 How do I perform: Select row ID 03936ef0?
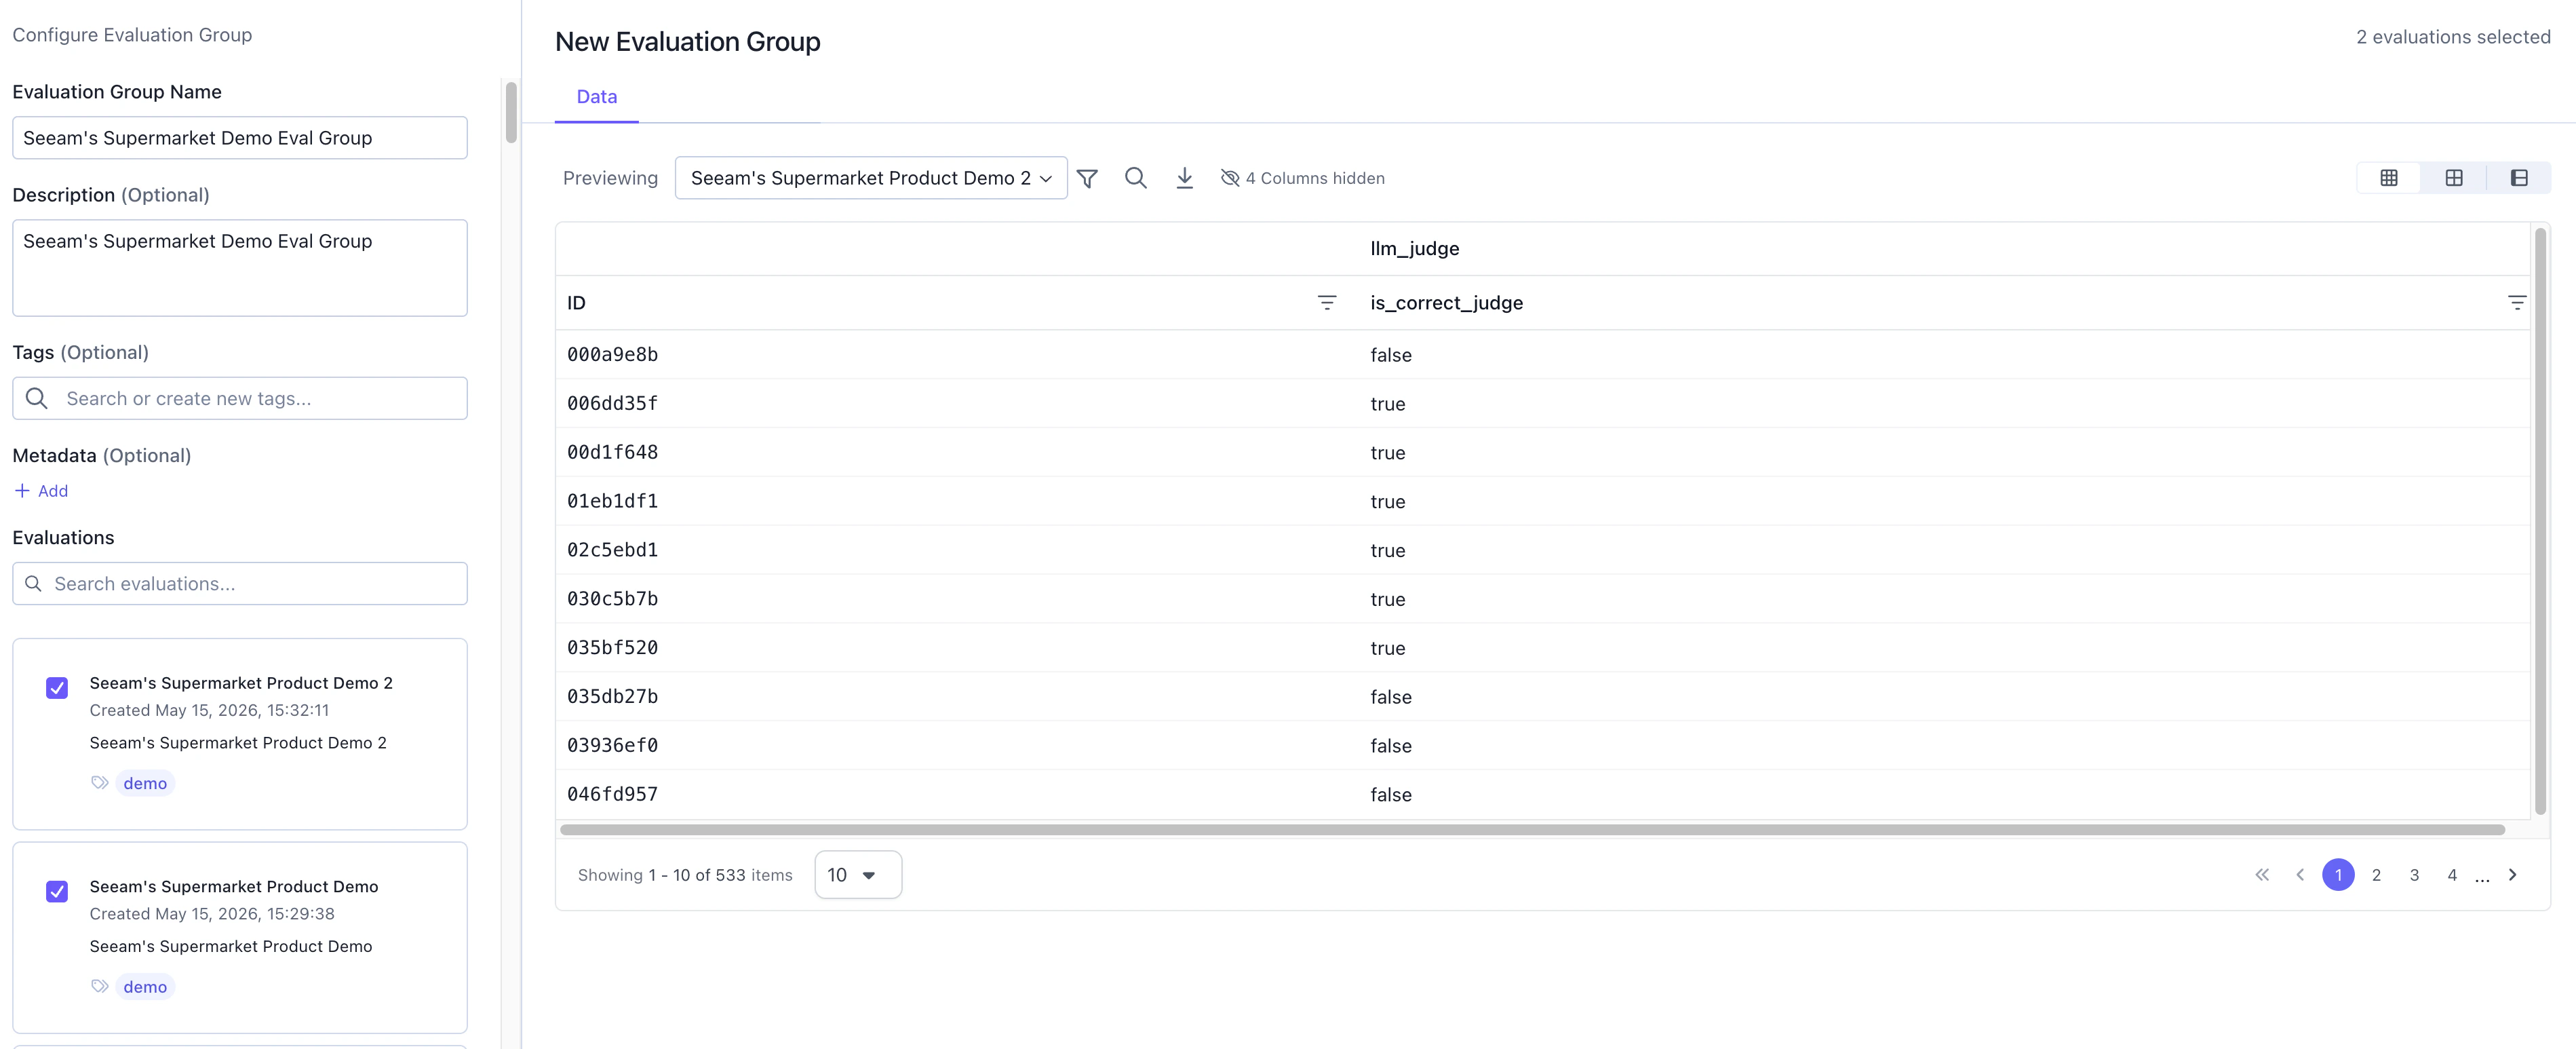point(612,746)
